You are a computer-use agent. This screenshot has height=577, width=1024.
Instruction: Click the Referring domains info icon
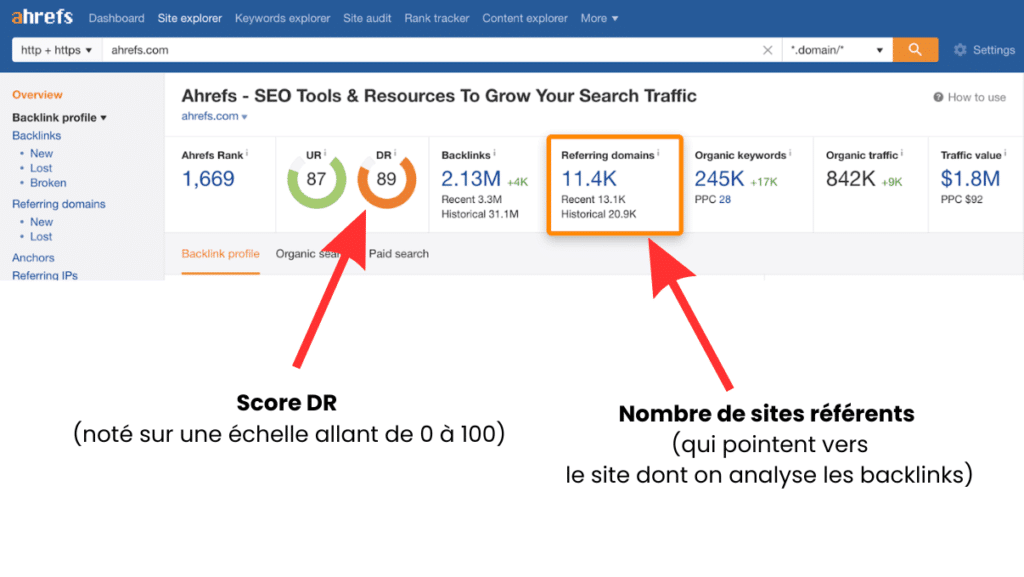(658, 153)
